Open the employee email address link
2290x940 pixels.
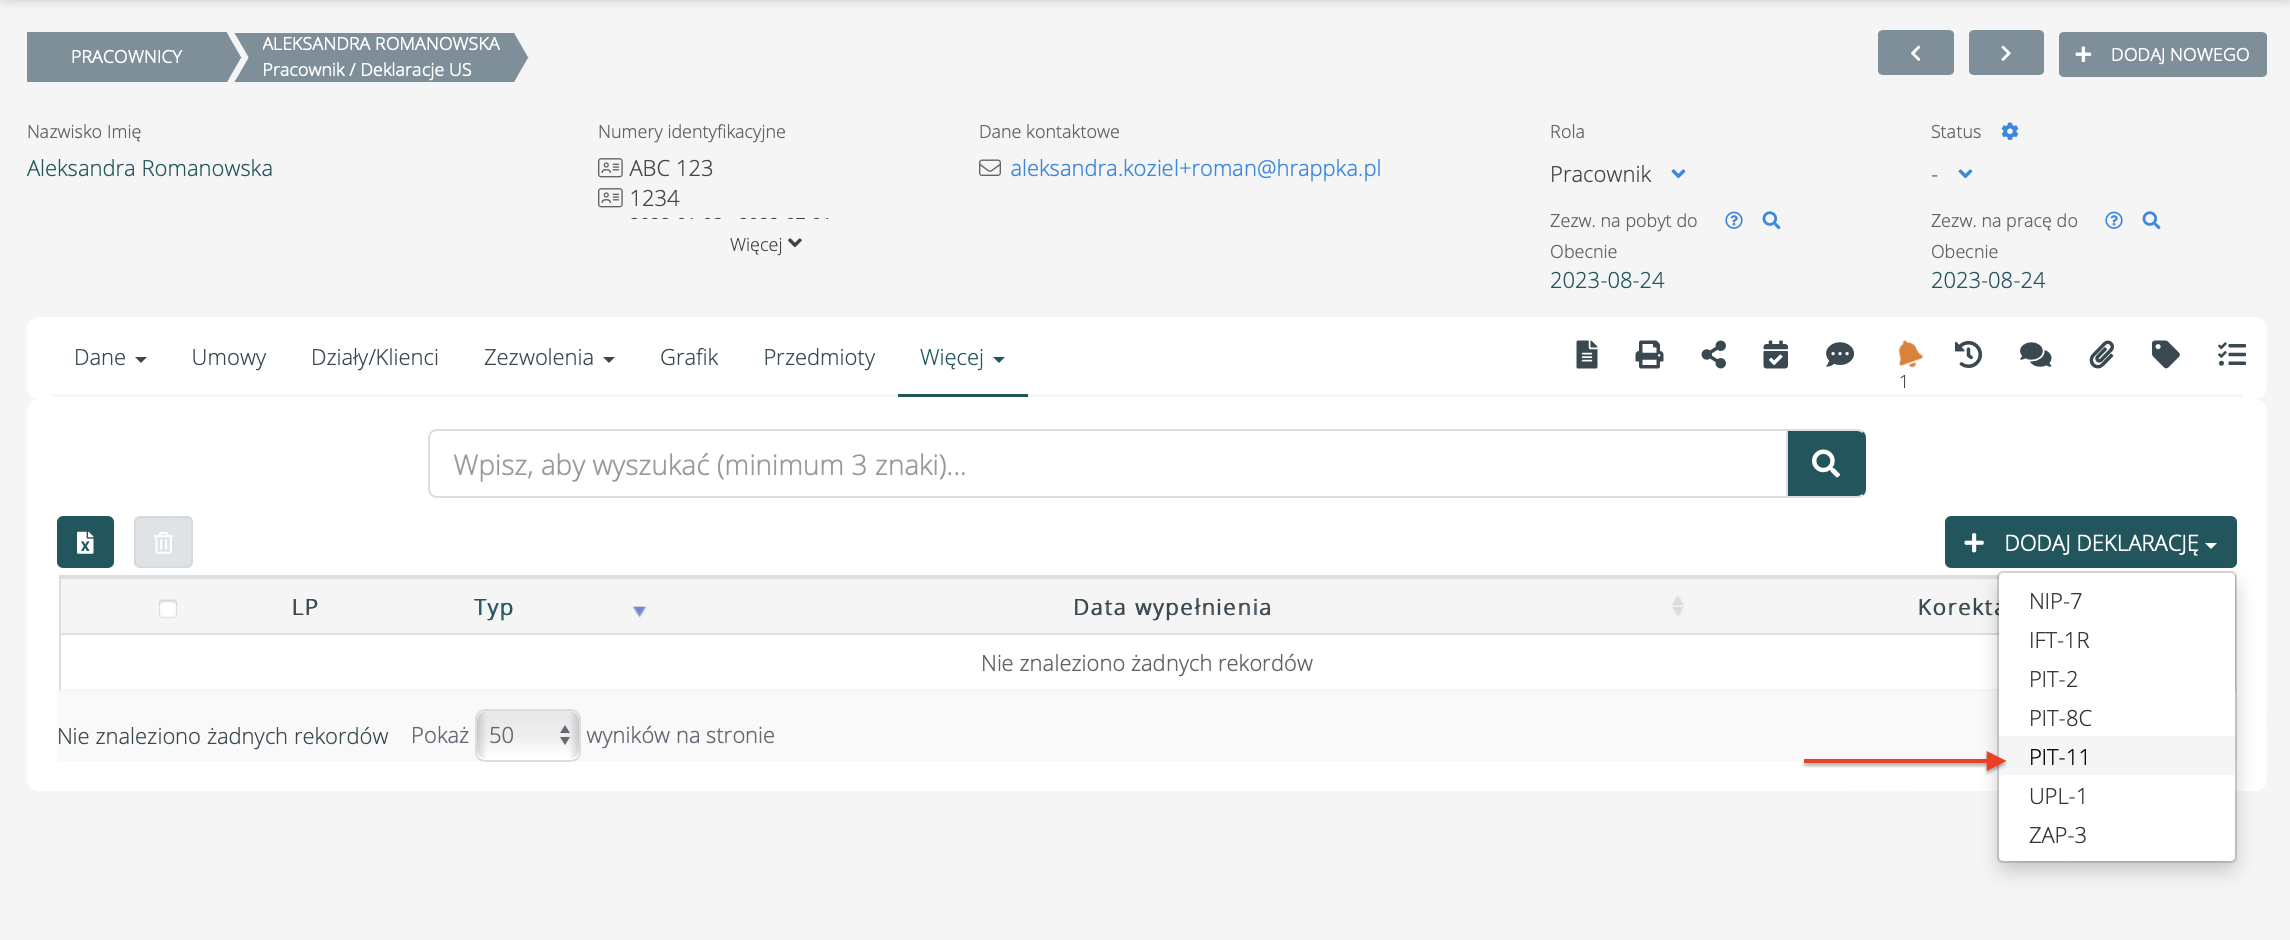click(x=1195, y=168)
